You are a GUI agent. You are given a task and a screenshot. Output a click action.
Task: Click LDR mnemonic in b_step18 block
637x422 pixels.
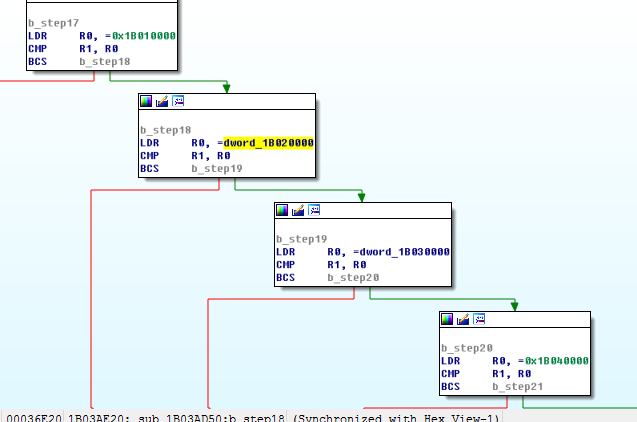150,143
